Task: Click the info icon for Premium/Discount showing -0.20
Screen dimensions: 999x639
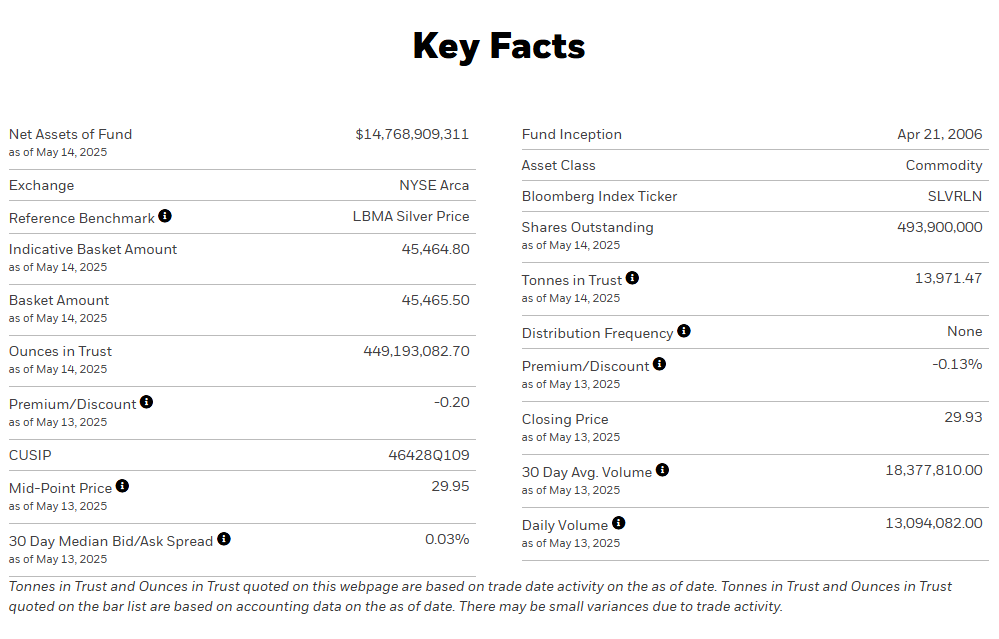Action: coord(146,402)
